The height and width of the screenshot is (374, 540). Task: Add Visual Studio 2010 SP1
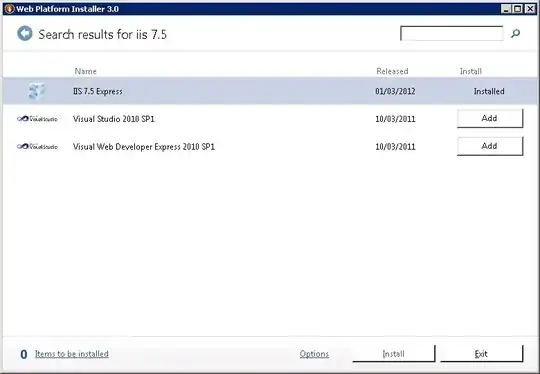[x=490, y=118]
